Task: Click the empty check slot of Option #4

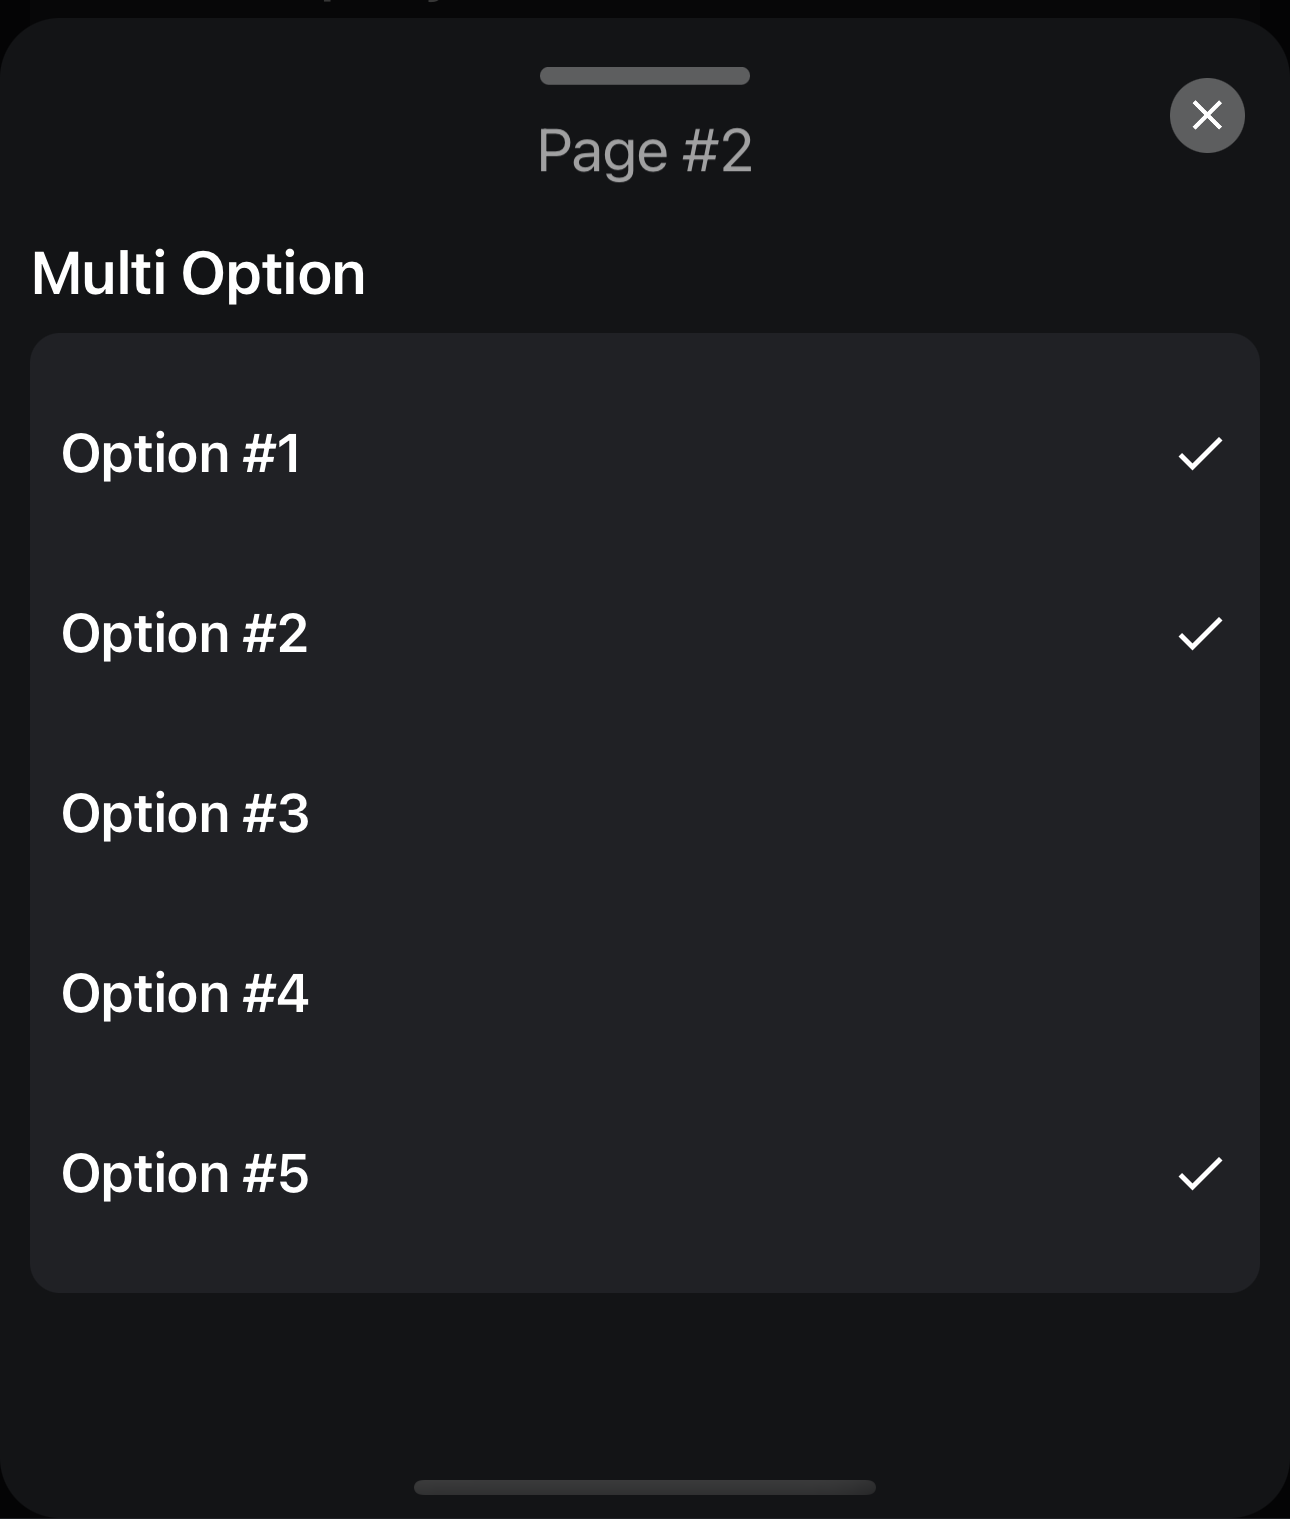Action: [x=1200, y=993]
